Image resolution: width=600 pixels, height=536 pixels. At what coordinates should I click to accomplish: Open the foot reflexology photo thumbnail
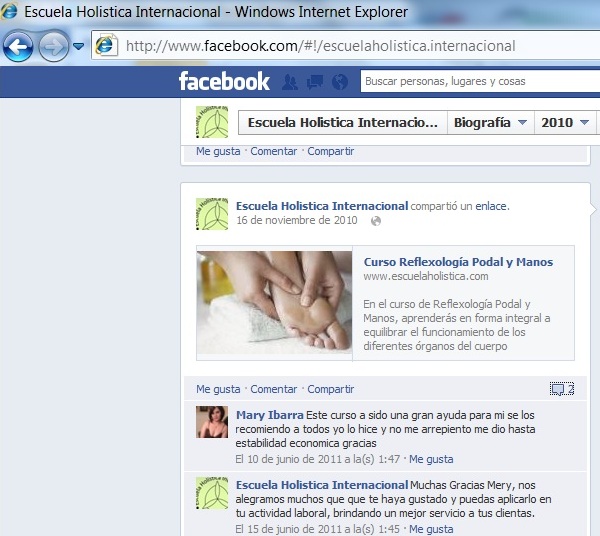coord(274,303)
